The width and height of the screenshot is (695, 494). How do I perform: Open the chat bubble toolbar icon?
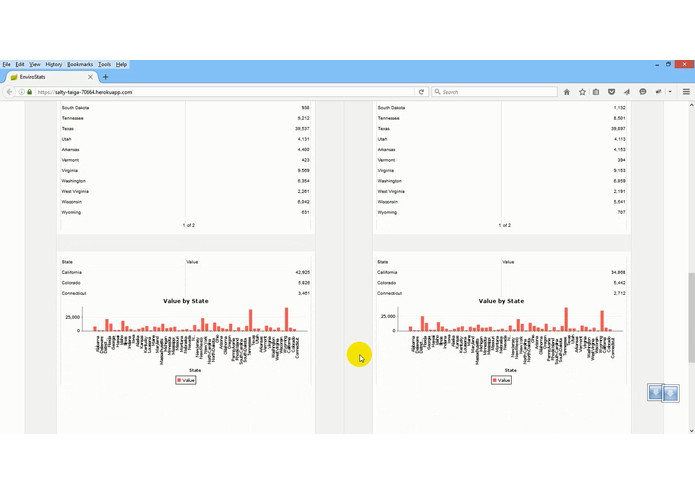point(643,92)
